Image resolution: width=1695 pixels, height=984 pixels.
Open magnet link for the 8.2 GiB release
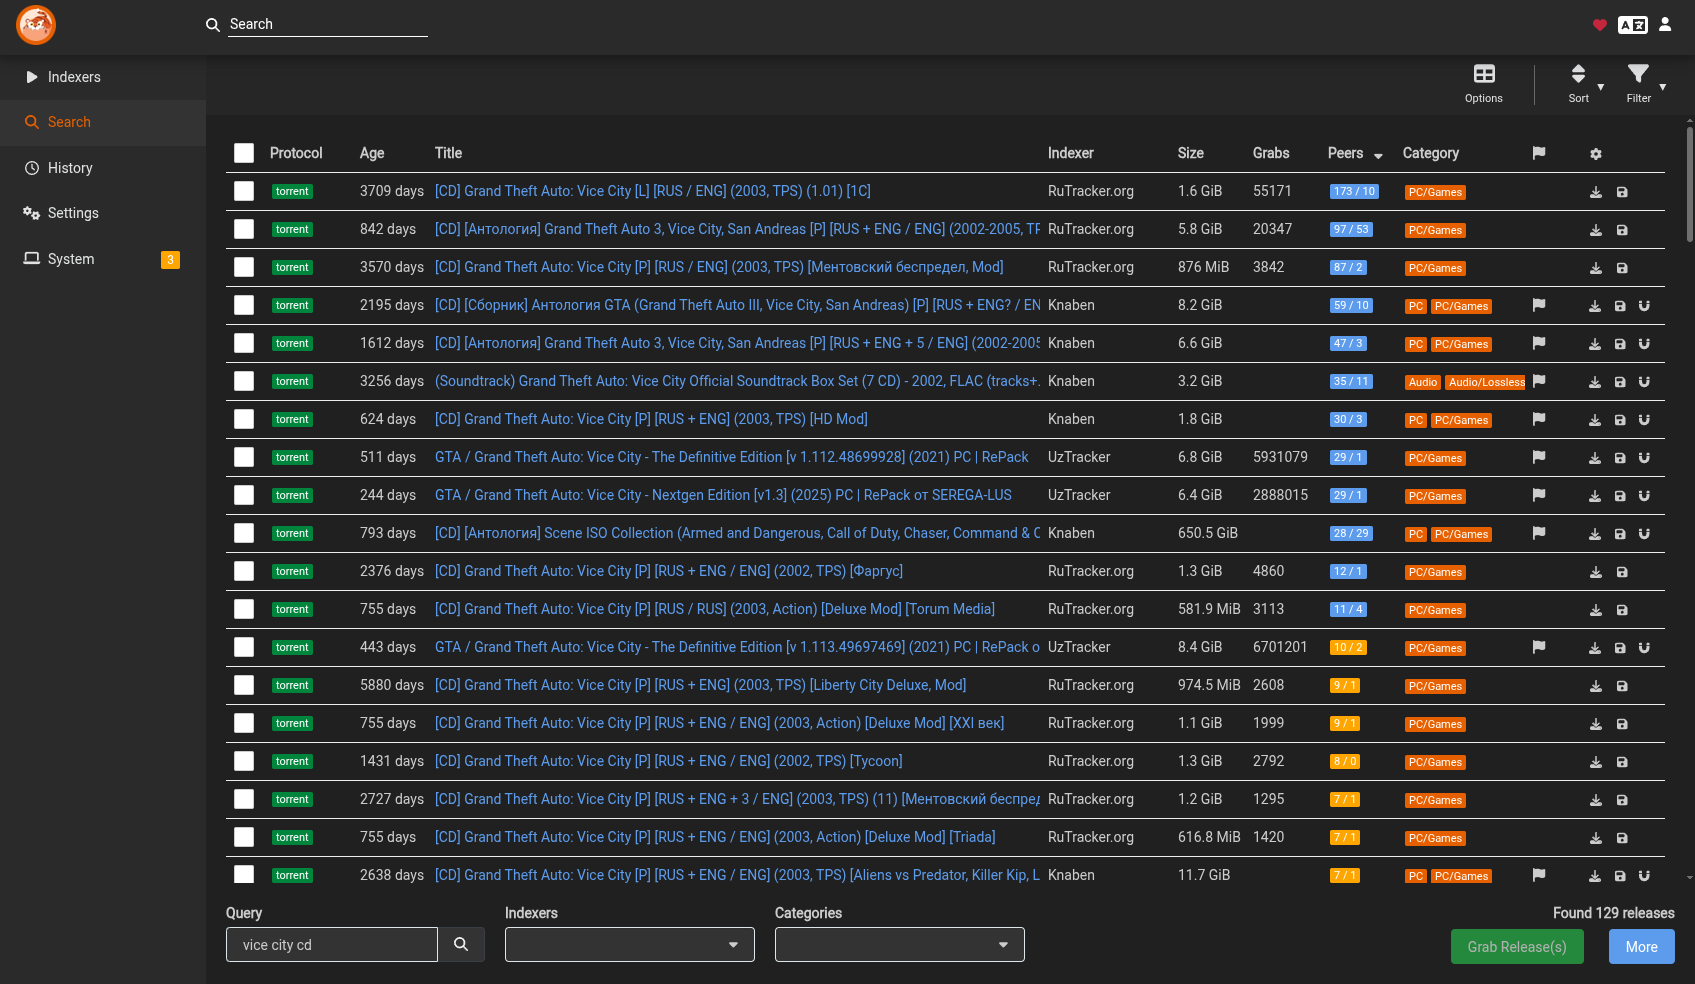tap(1644, 306)
